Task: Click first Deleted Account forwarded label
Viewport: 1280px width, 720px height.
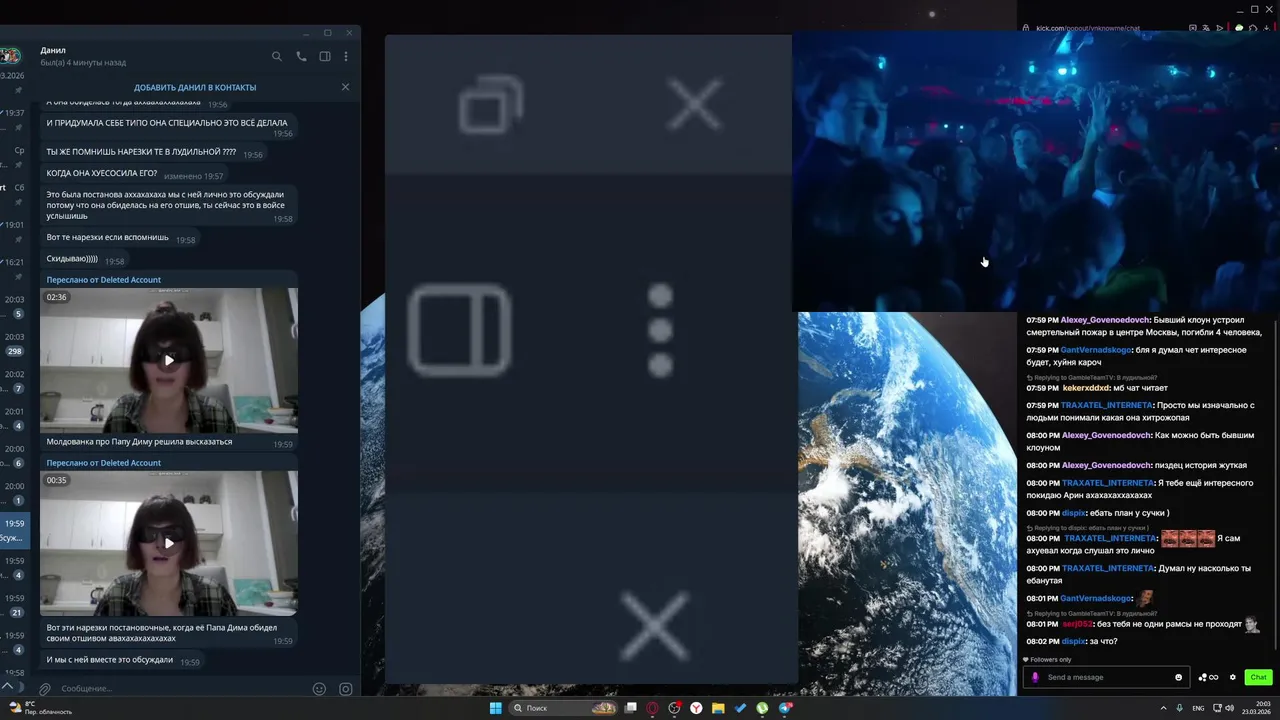Action: click(103, 280)
